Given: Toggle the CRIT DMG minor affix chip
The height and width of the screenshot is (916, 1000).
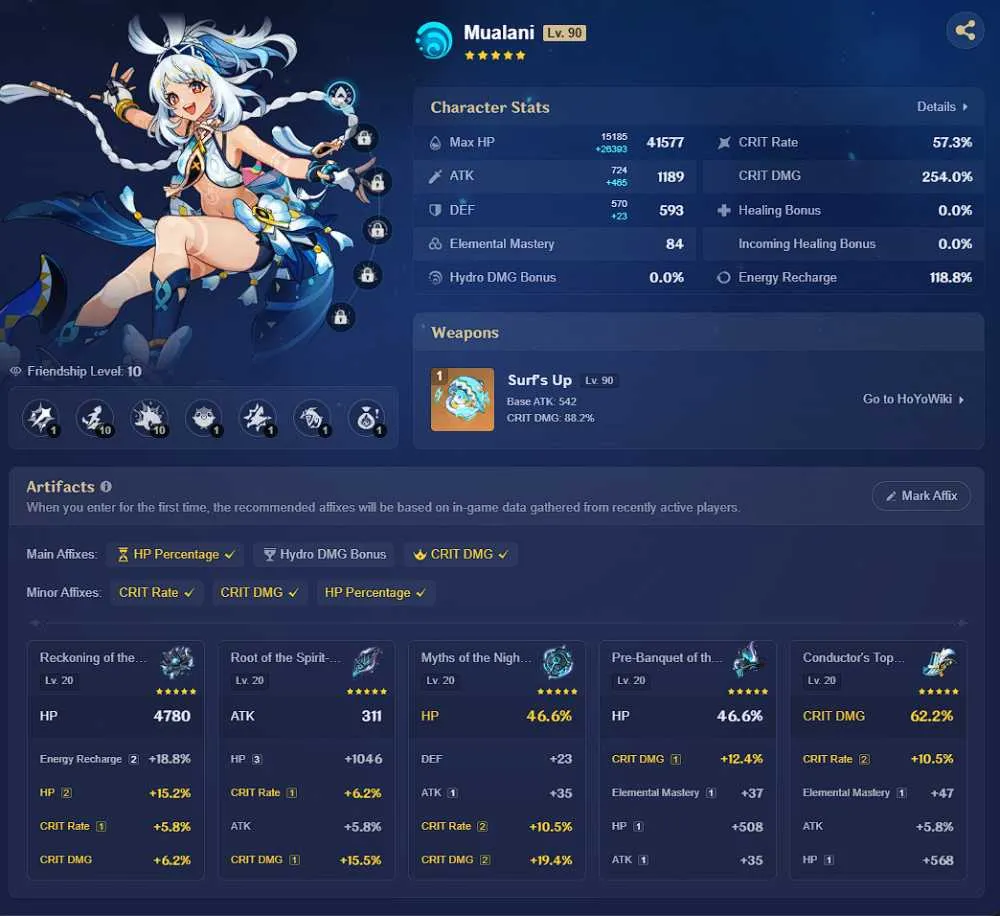Looking at the screenshot, I should [x=259, y=593].
